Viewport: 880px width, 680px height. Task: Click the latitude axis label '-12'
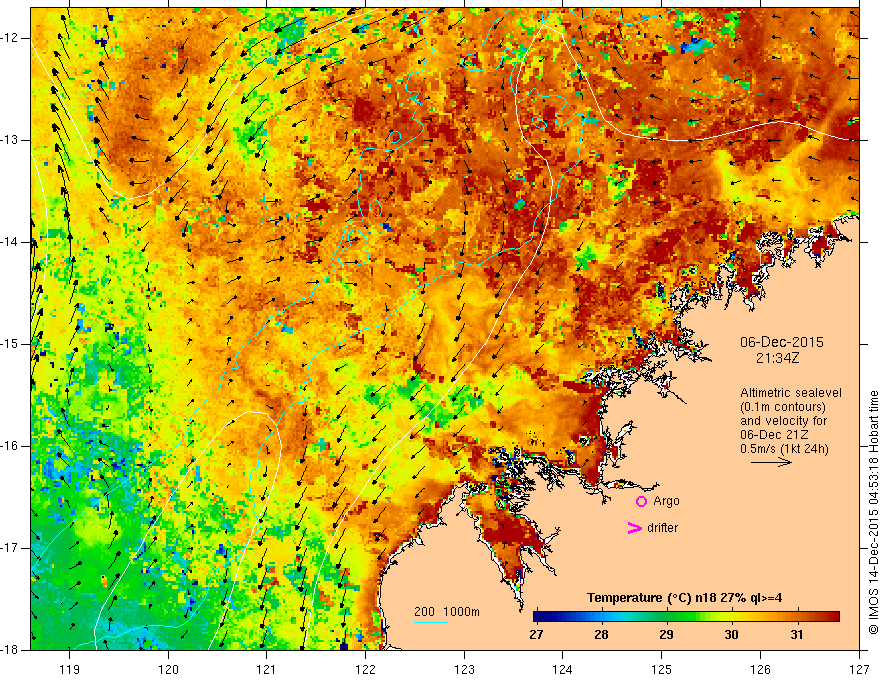10,38
